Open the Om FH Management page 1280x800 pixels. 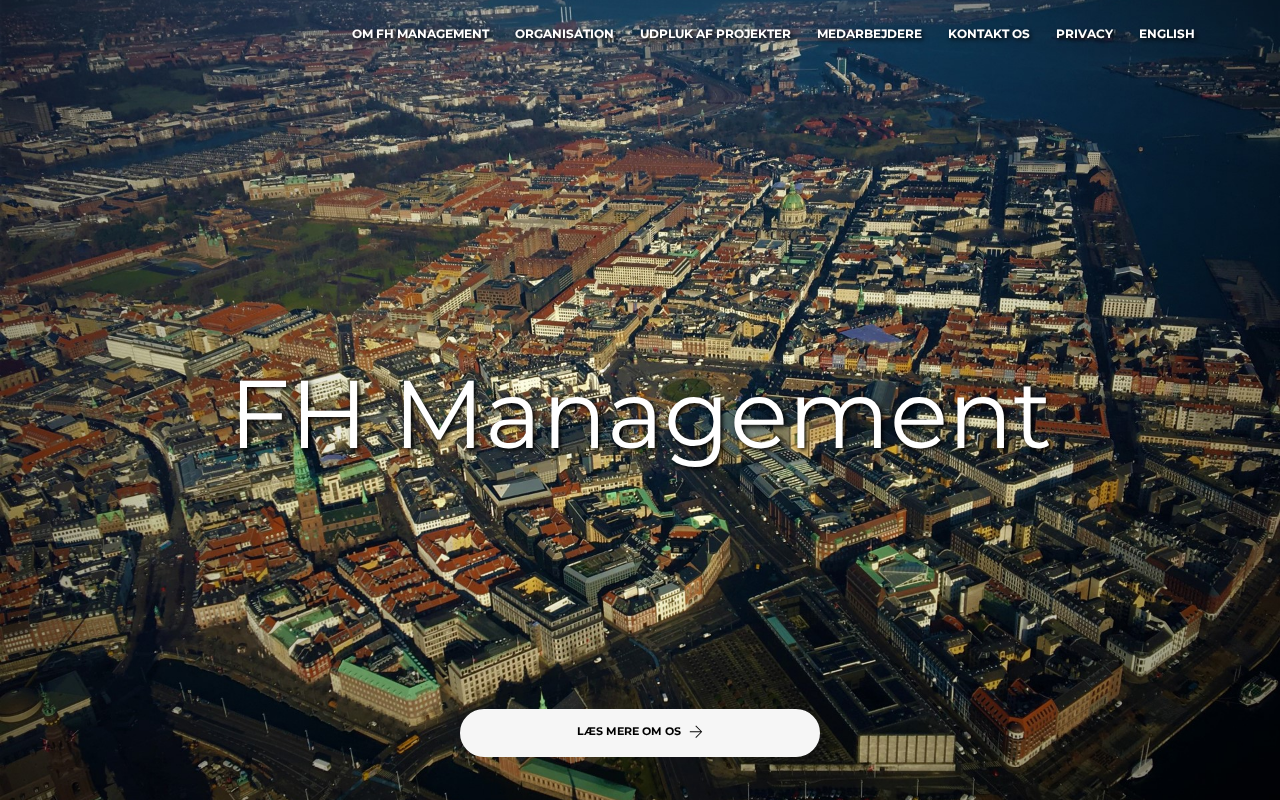420,34
